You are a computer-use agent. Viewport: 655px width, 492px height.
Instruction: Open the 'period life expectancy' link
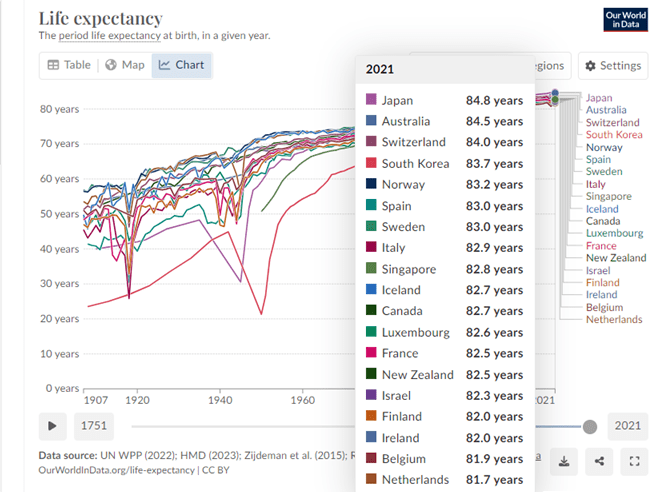110,36
